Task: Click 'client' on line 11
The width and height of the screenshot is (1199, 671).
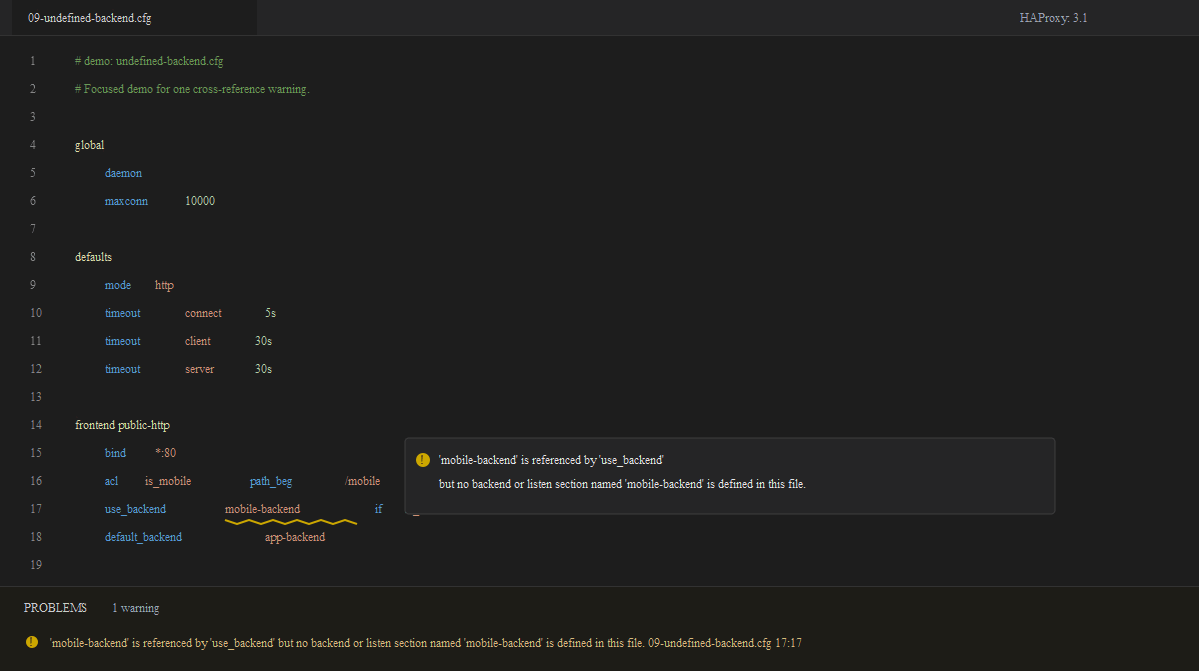Action: coord(198,341)
